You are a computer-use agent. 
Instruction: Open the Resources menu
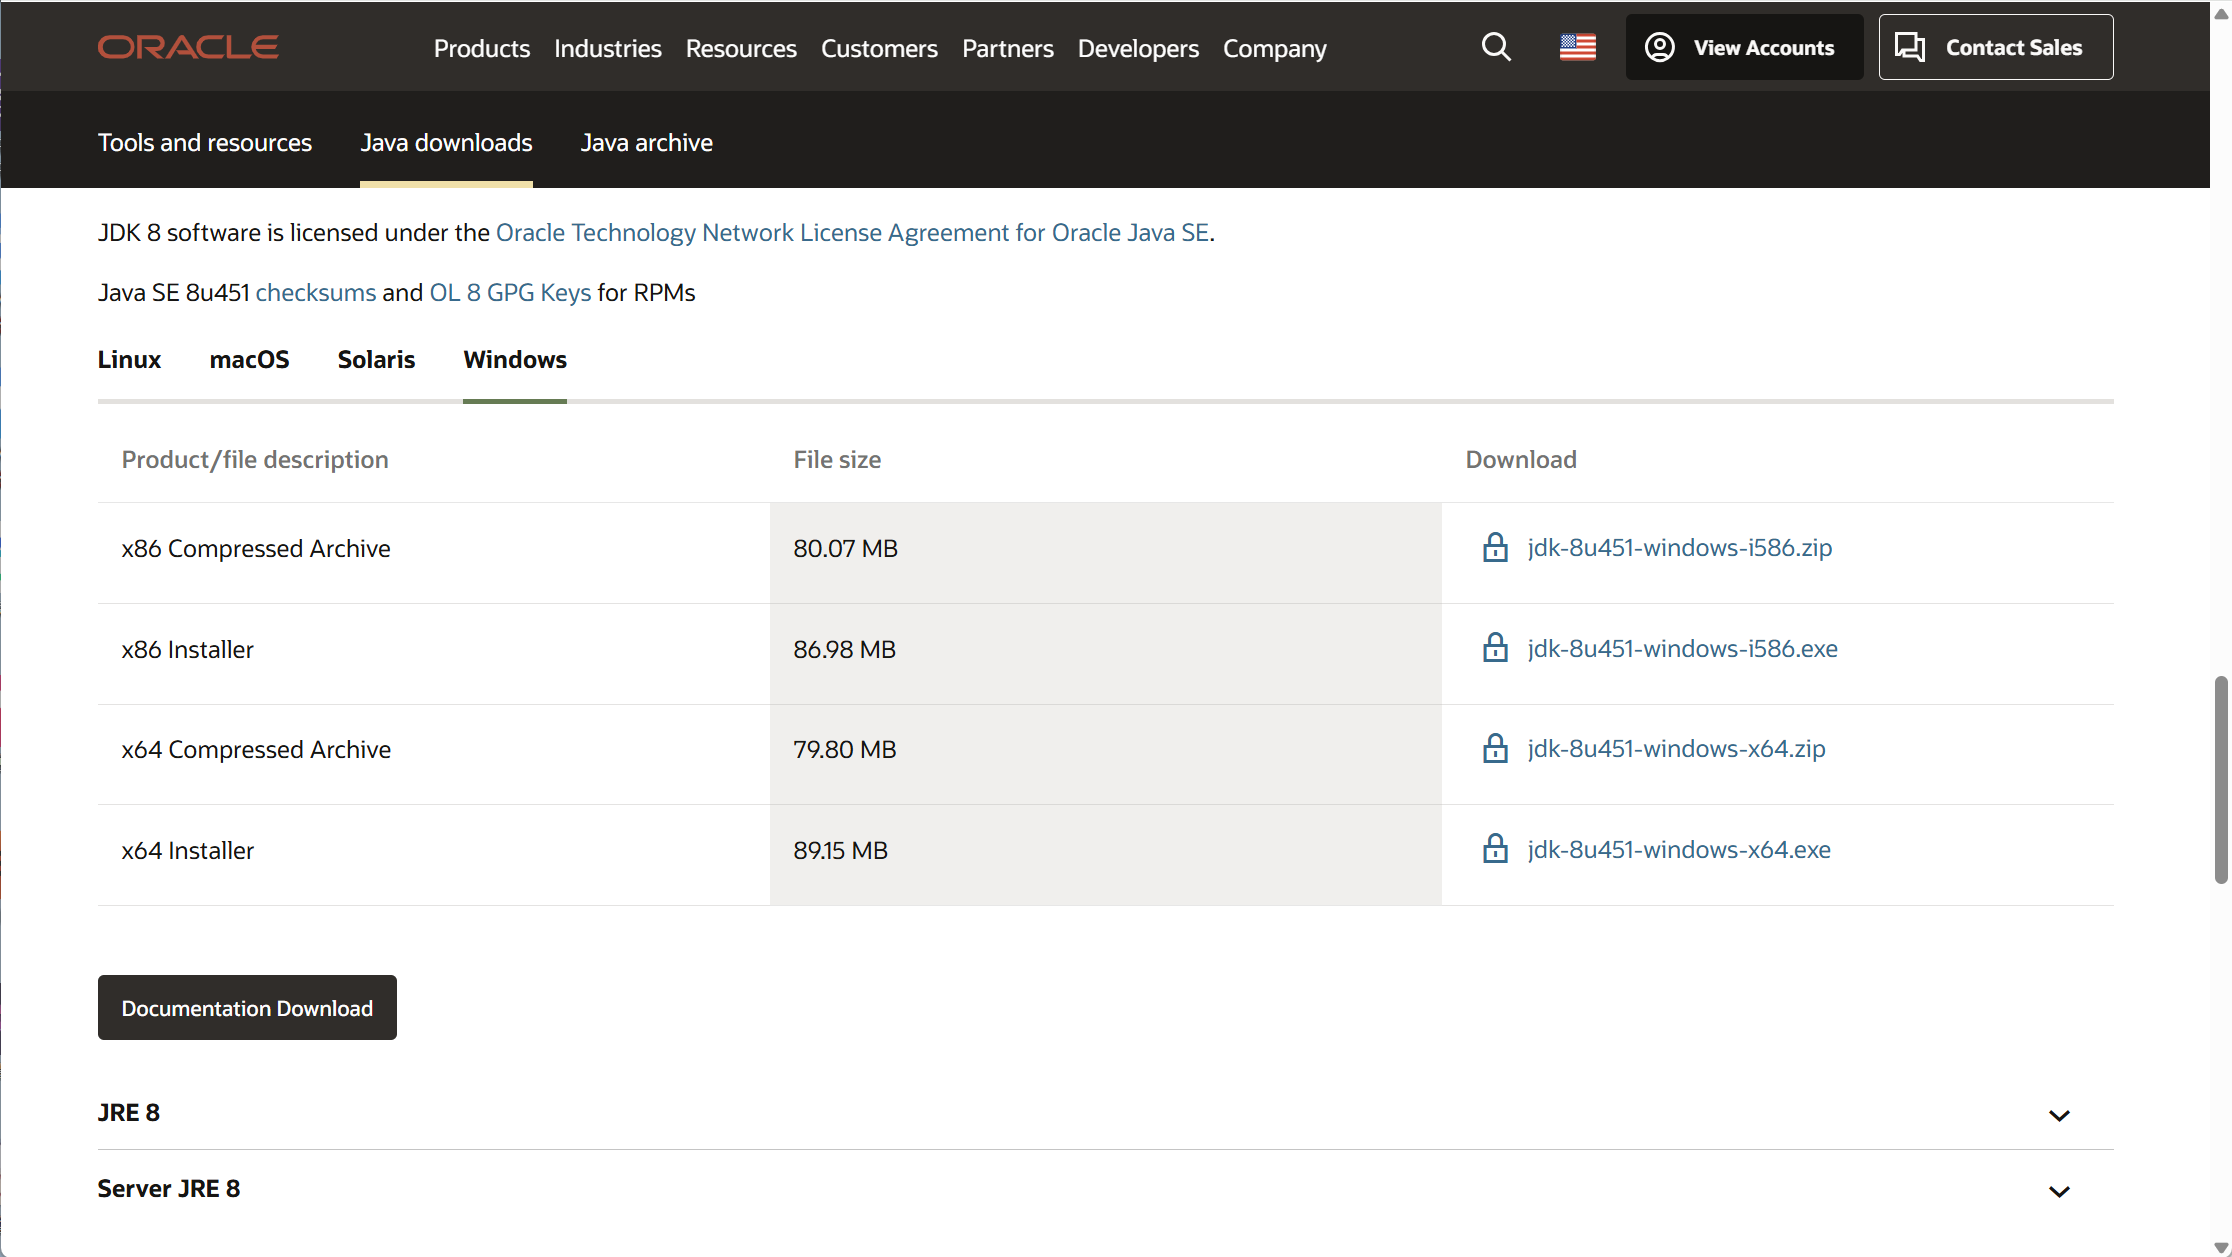tap(741, 48)
